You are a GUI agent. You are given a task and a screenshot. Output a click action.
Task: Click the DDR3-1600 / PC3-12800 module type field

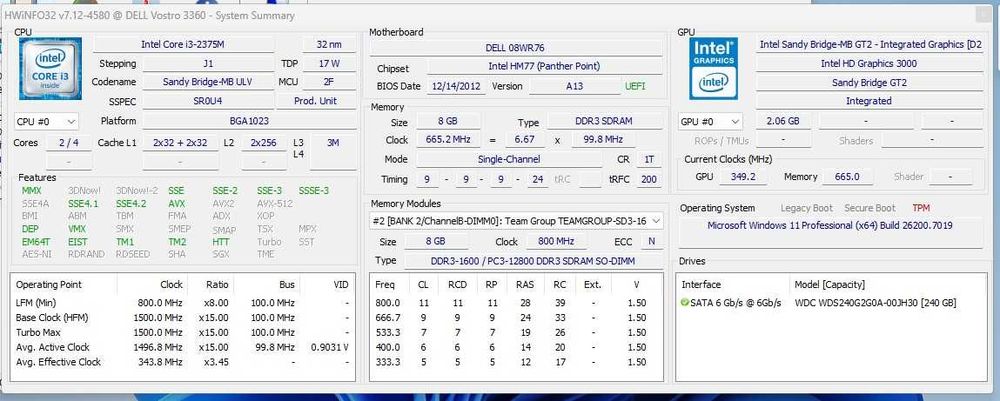click(533, 261)
